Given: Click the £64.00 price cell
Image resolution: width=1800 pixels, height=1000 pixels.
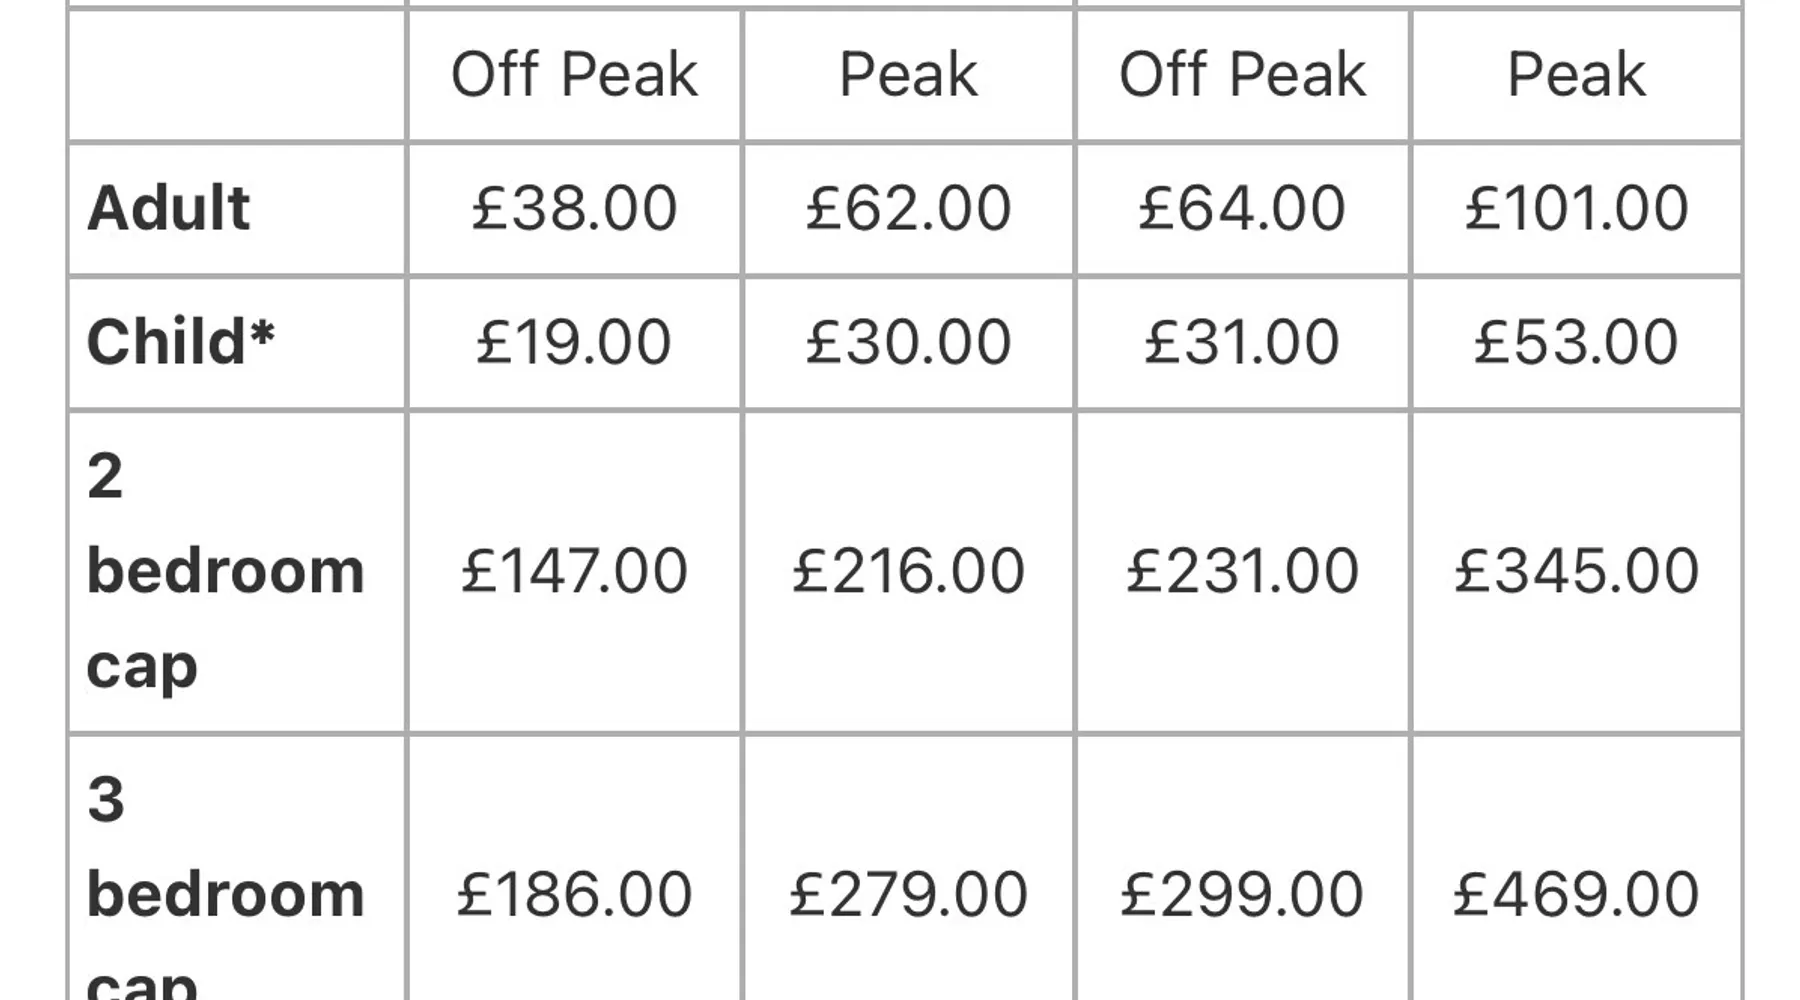Looking at the screenshot, I should click(1241, 208).
